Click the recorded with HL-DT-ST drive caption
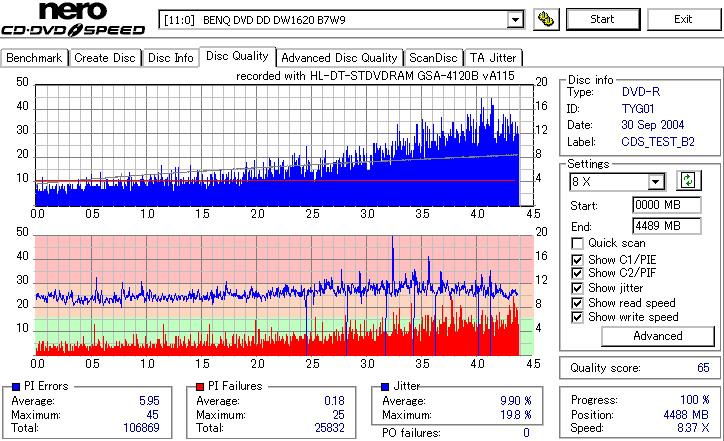Image resolution: width=724 pixels, height=441 pixels. click(x=375, y=76)
